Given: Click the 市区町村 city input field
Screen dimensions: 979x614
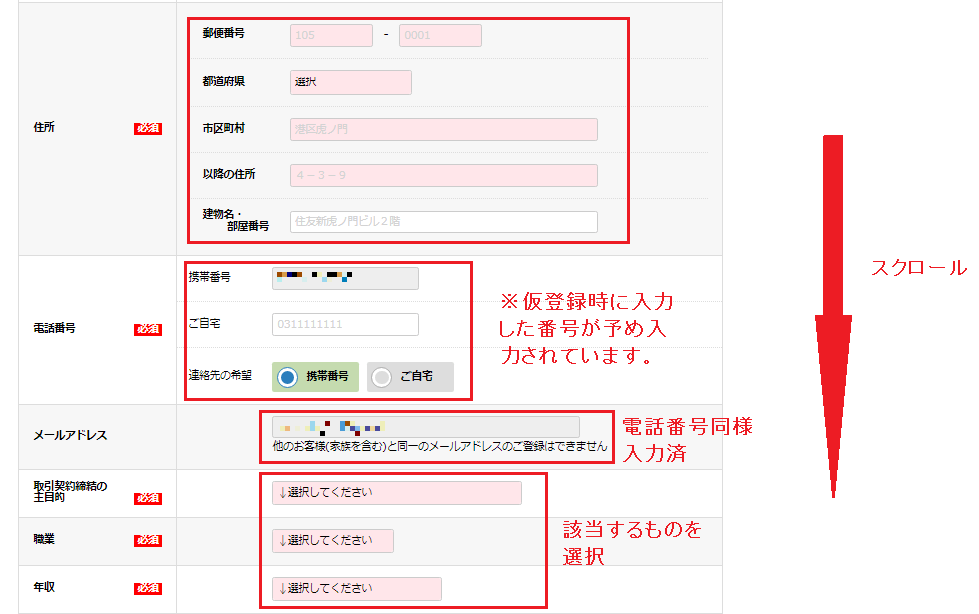Looking at the screenshot, I should click(444, 129).
